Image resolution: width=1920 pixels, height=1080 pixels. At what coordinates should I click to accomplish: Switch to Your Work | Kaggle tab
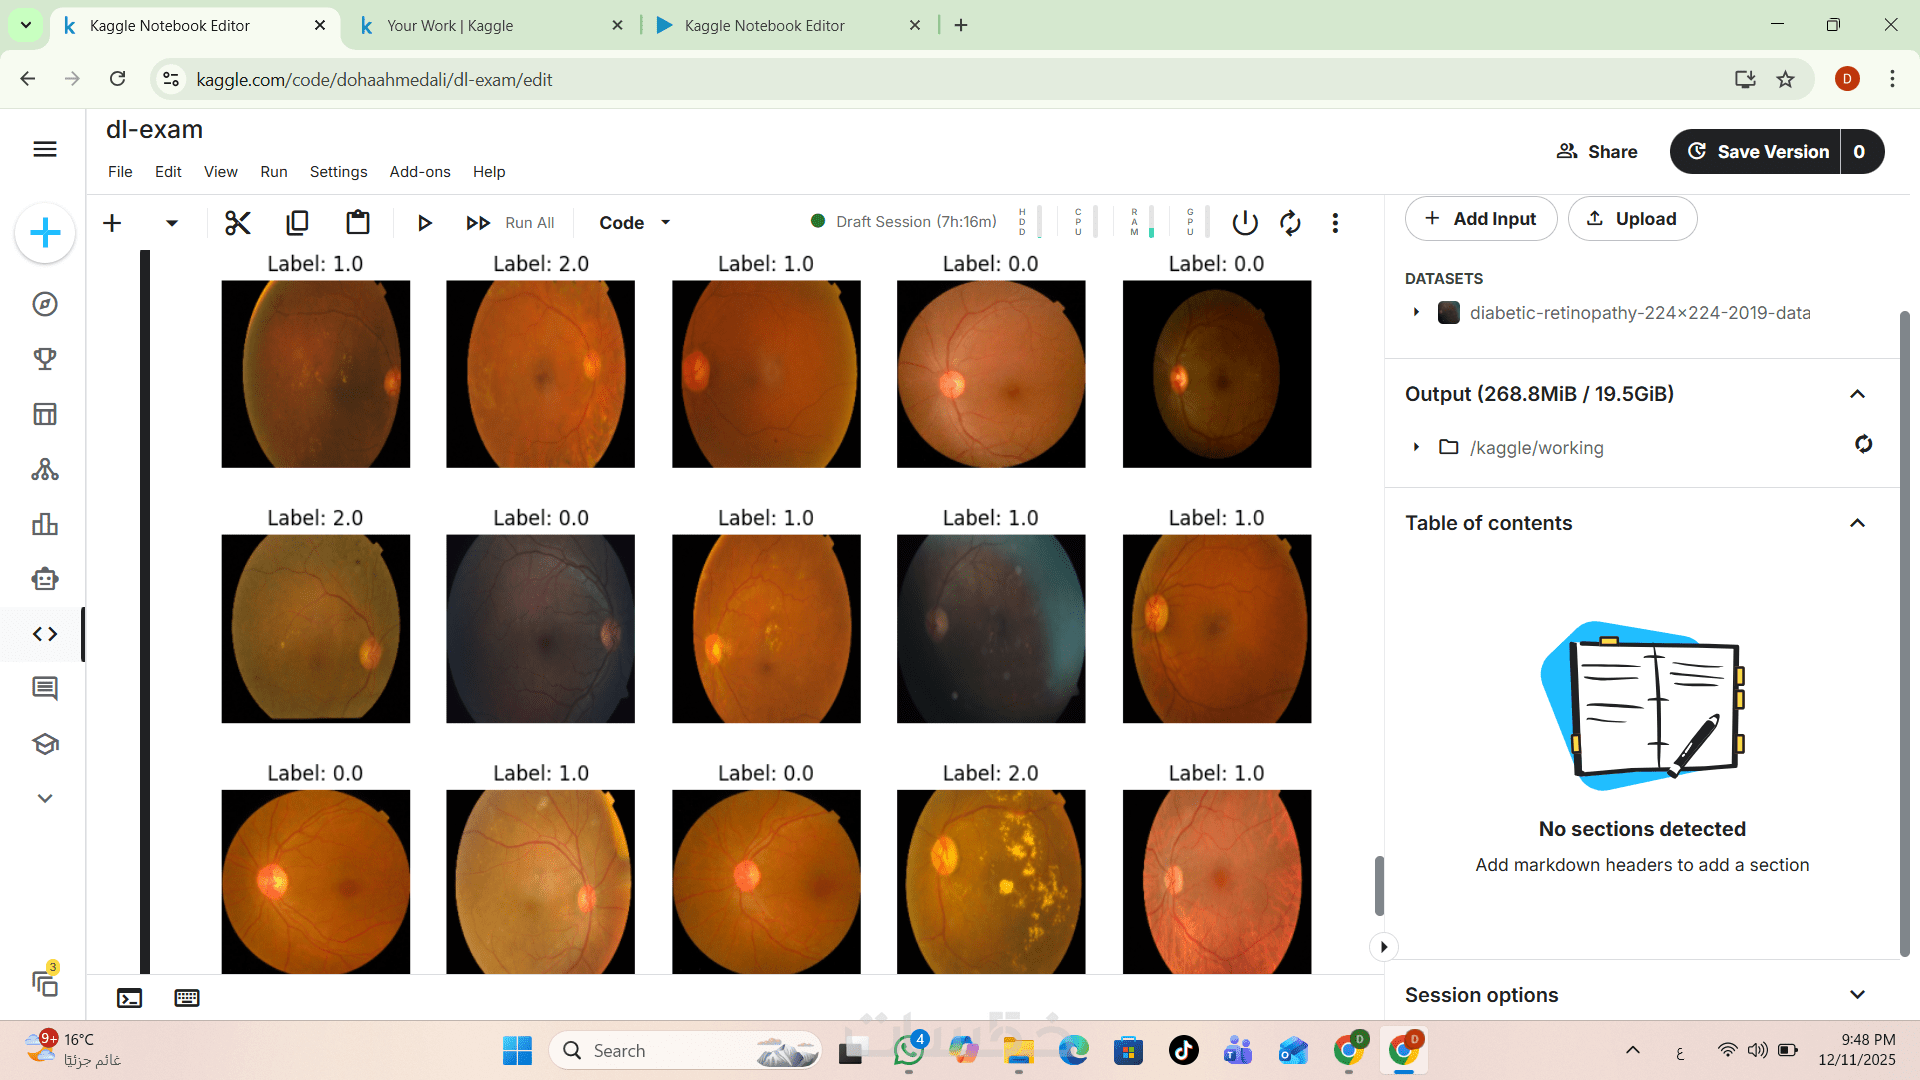coord(450,25)
